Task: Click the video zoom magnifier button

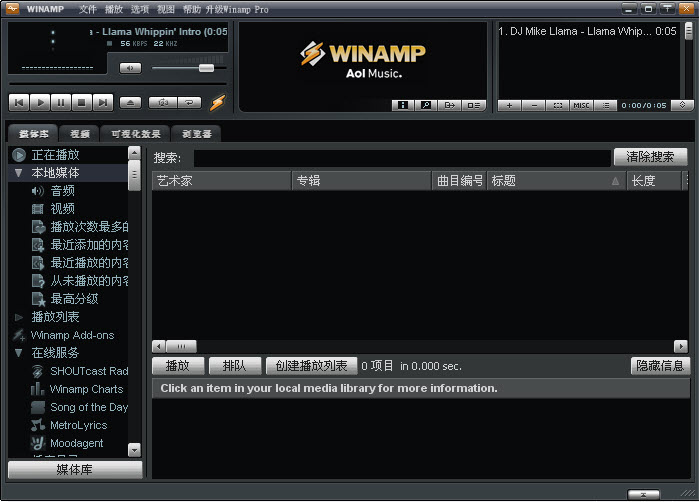Action: tap(426, 105)
